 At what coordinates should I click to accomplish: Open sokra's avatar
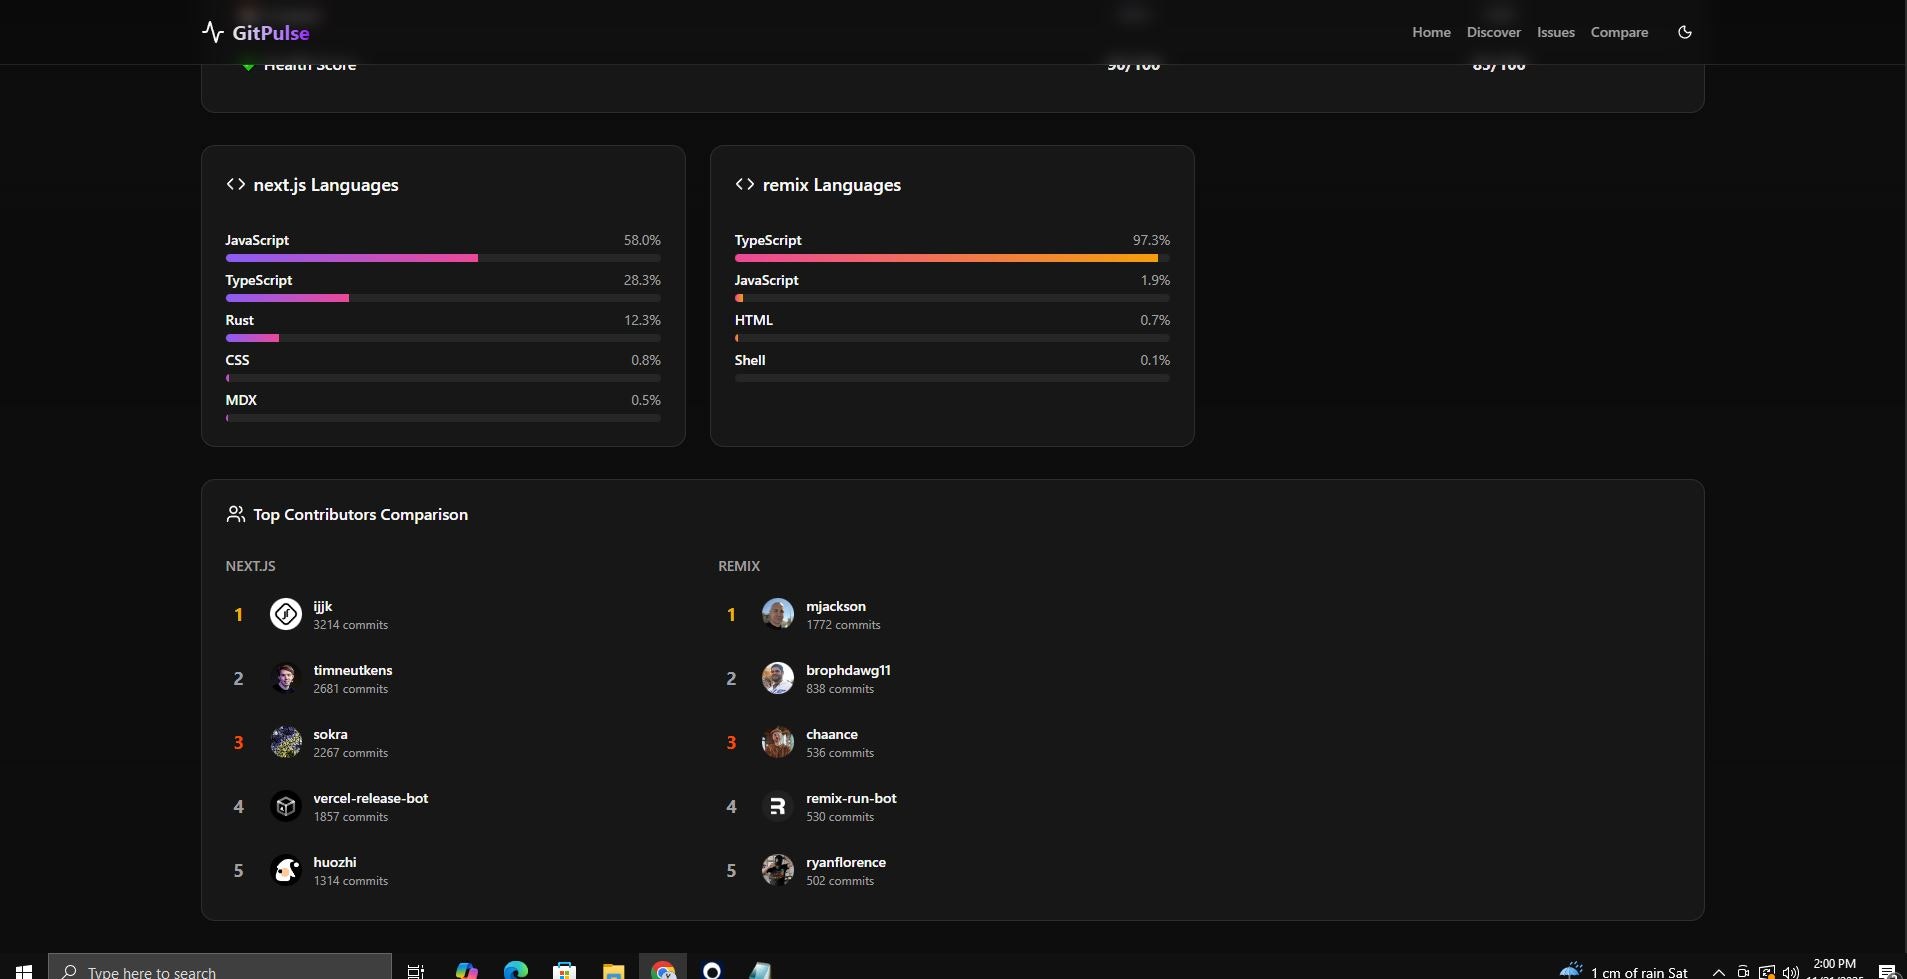tap(286, 742)
